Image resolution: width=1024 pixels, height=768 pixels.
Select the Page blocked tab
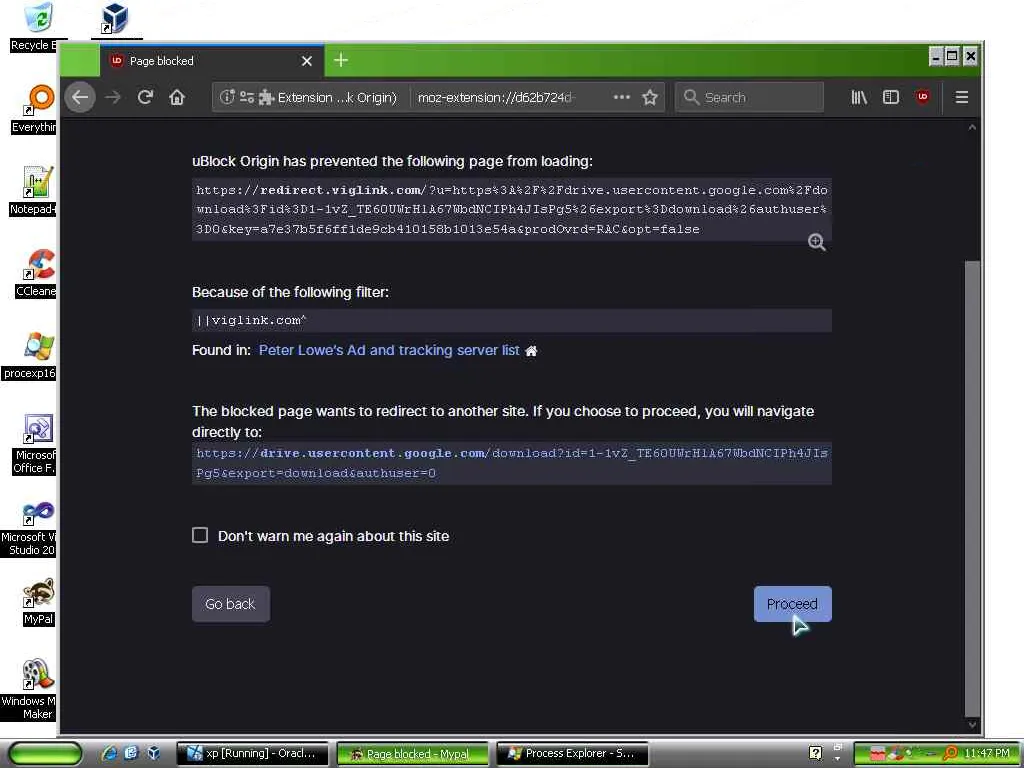coord(212,61)
